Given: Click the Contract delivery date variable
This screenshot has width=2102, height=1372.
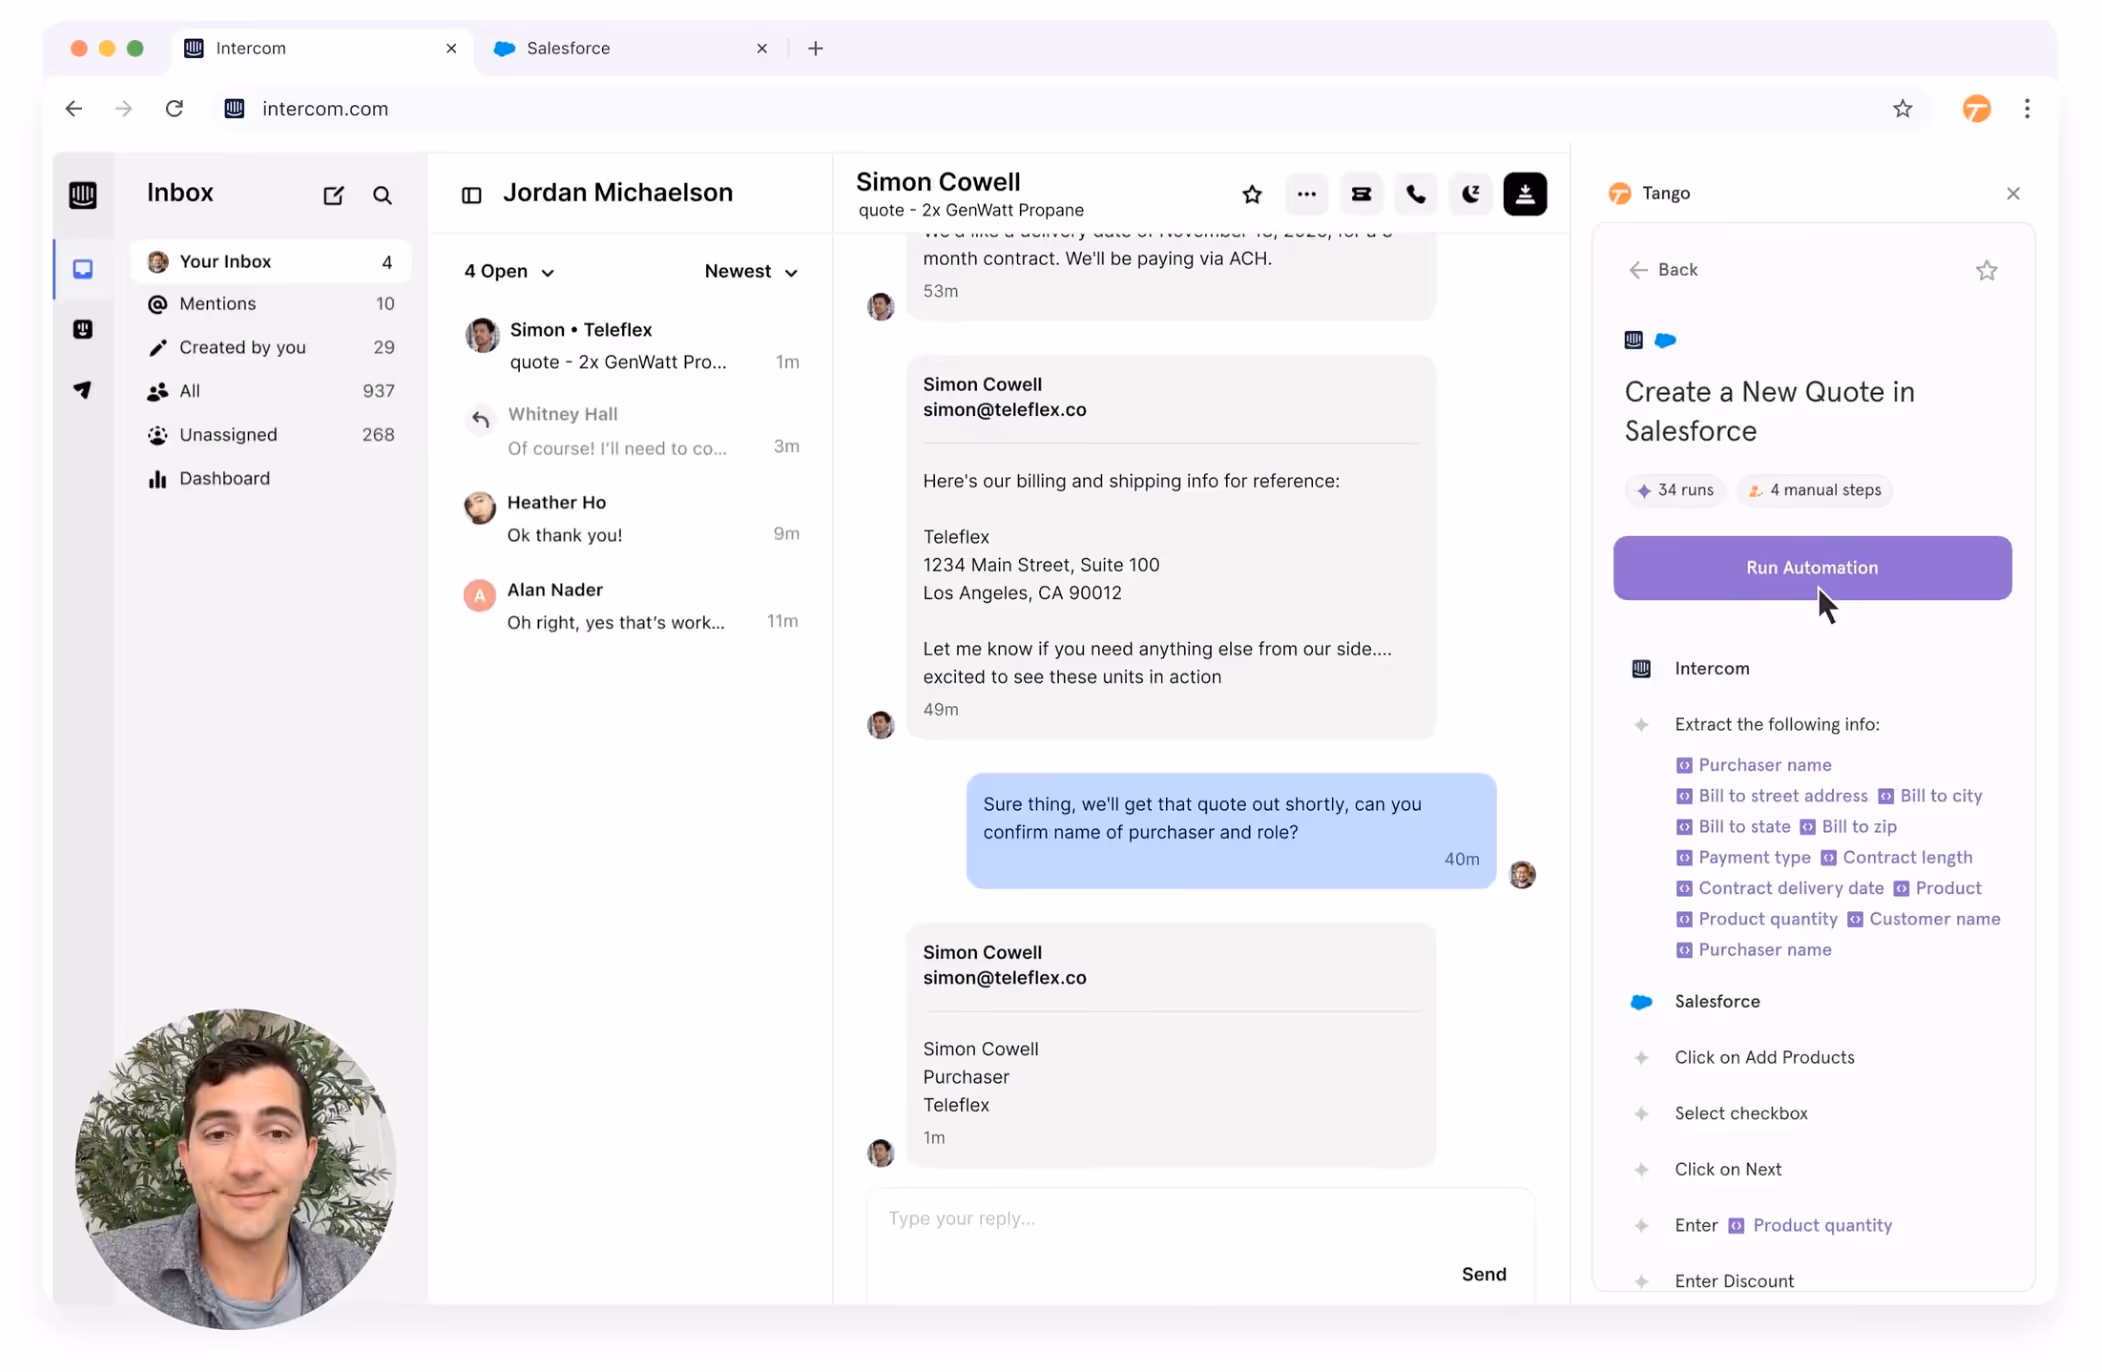Looking at the screenshot, I should pos(1780,888).
